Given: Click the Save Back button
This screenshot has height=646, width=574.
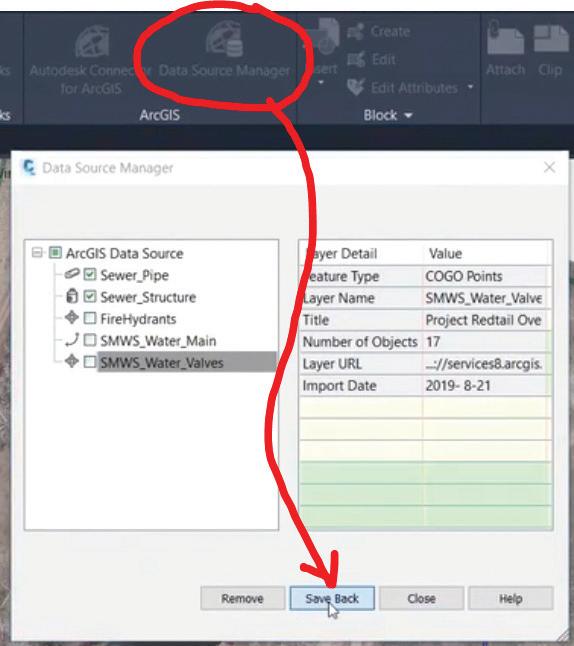Looking at the screenshot, I should tap(332, 598).
